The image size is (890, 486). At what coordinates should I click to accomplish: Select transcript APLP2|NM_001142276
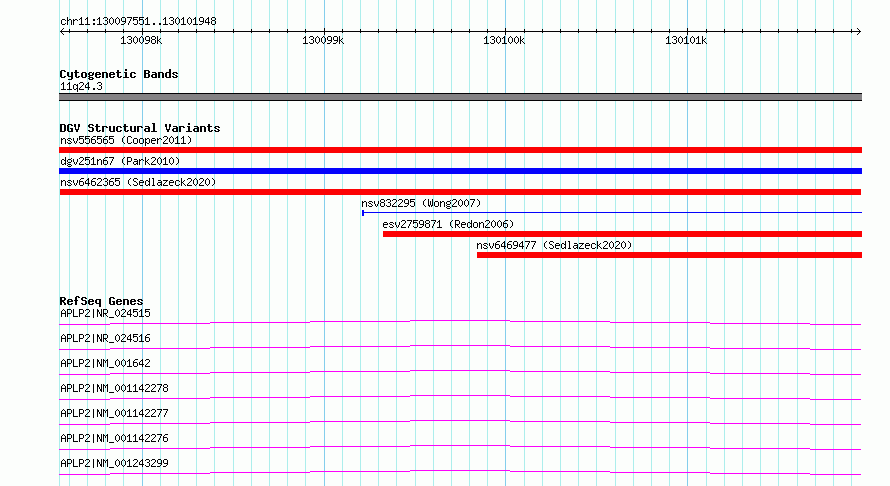114,438
